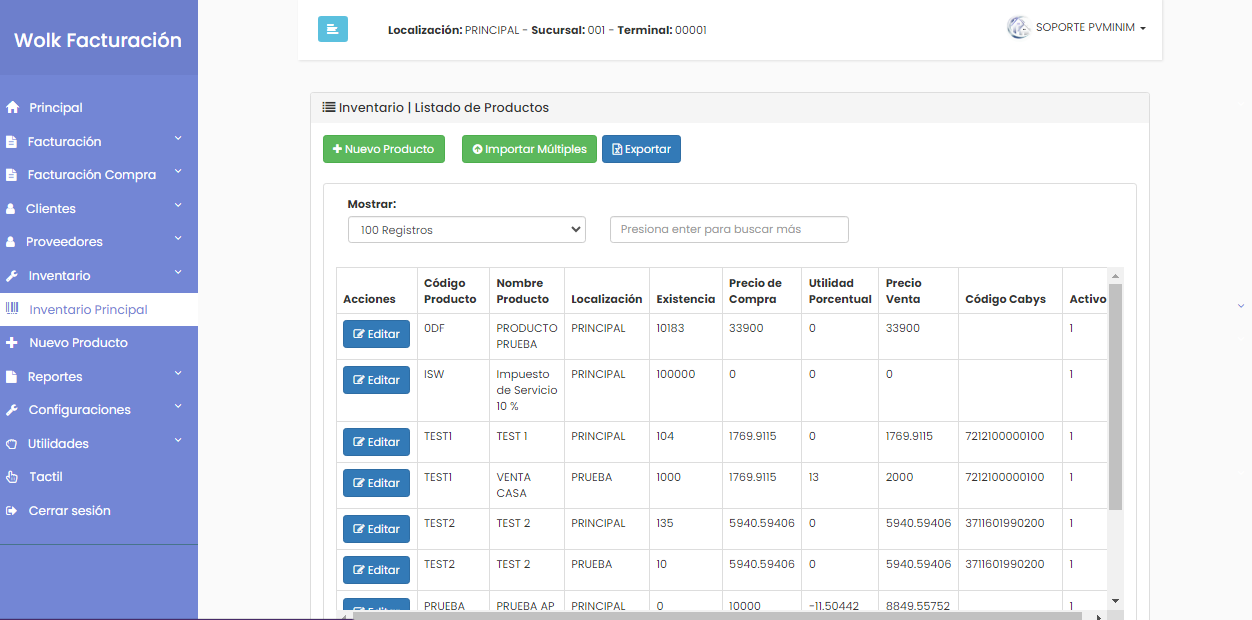Open Clientes in the sidebar
The image size is (1252, 620).
tap(99, 208)
